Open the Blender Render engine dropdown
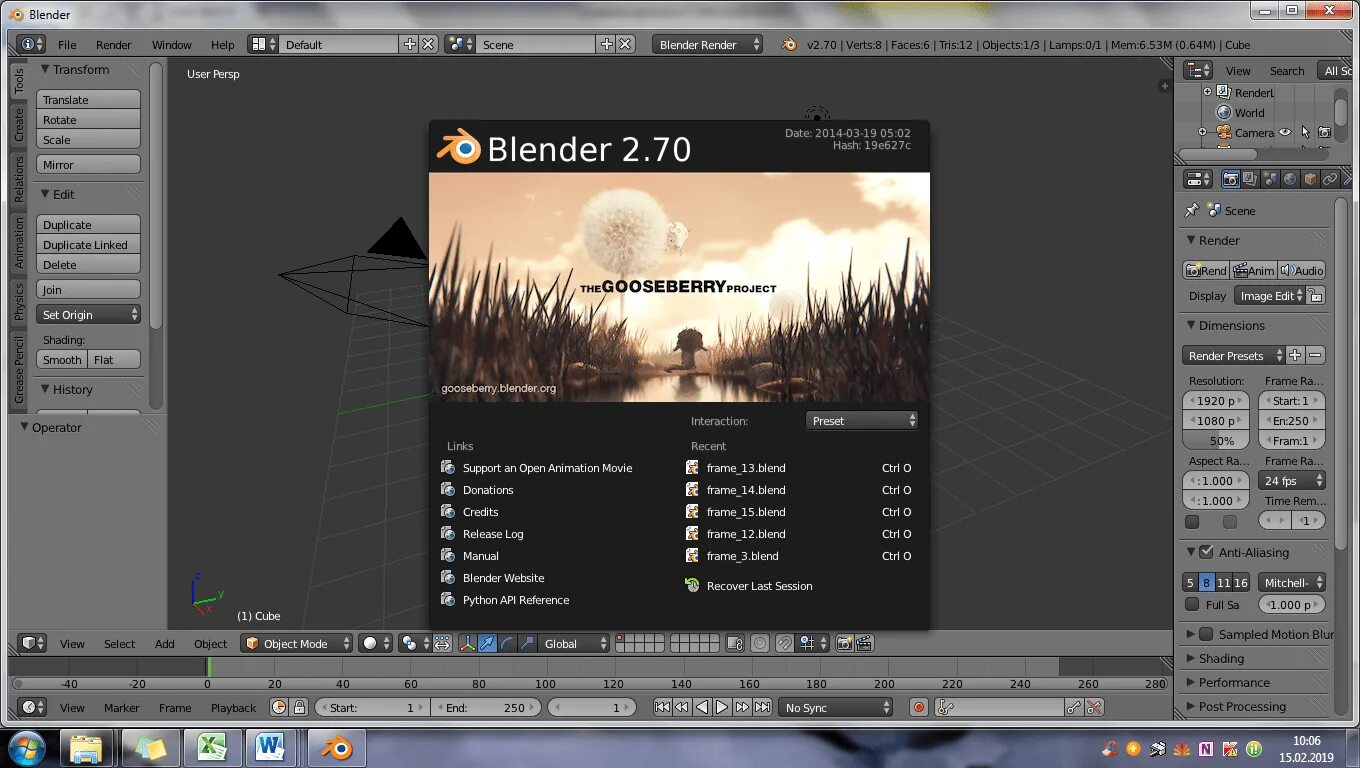Screen dimensions: 1360x768 click(708, 44)
